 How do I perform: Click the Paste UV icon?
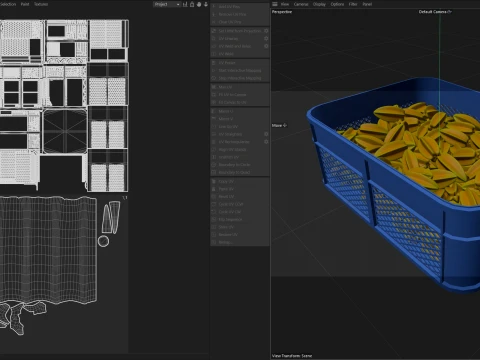tap(214, 189)
